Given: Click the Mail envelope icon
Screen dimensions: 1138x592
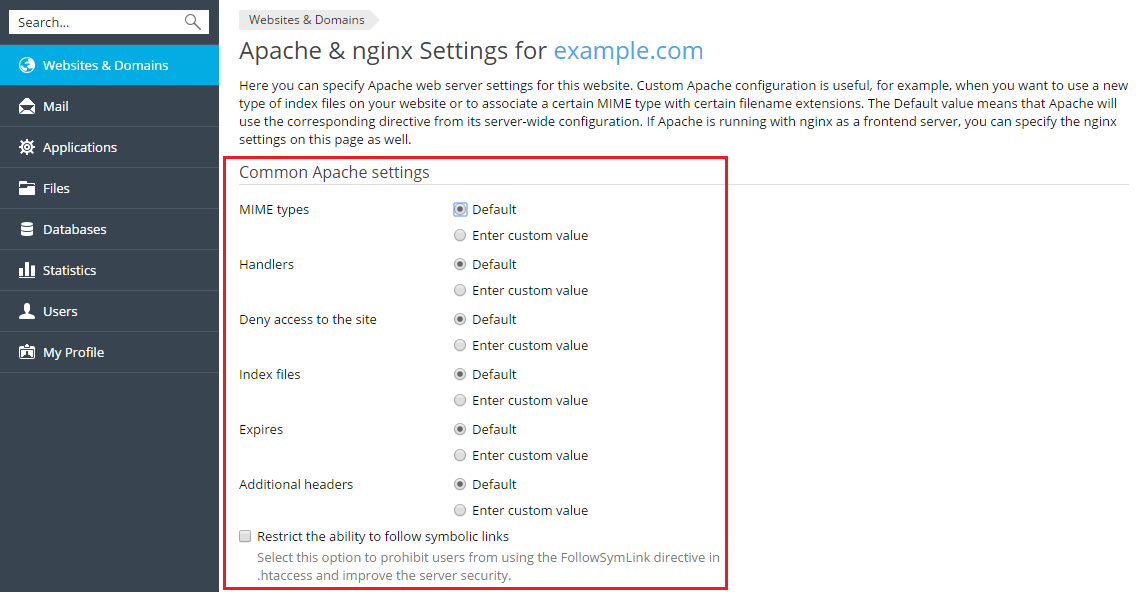Looking at the screenshot, I should (x=27, y=106).
